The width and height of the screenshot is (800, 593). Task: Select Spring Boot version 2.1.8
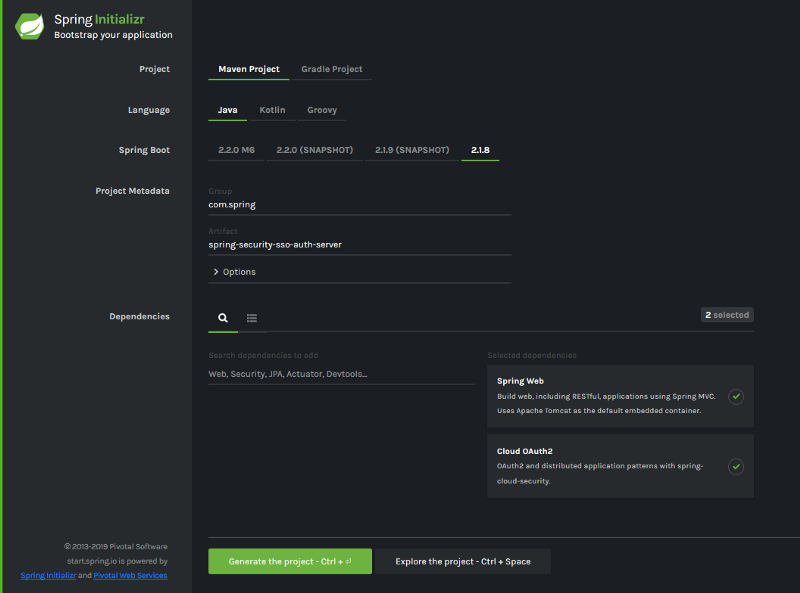pos(480,150)
